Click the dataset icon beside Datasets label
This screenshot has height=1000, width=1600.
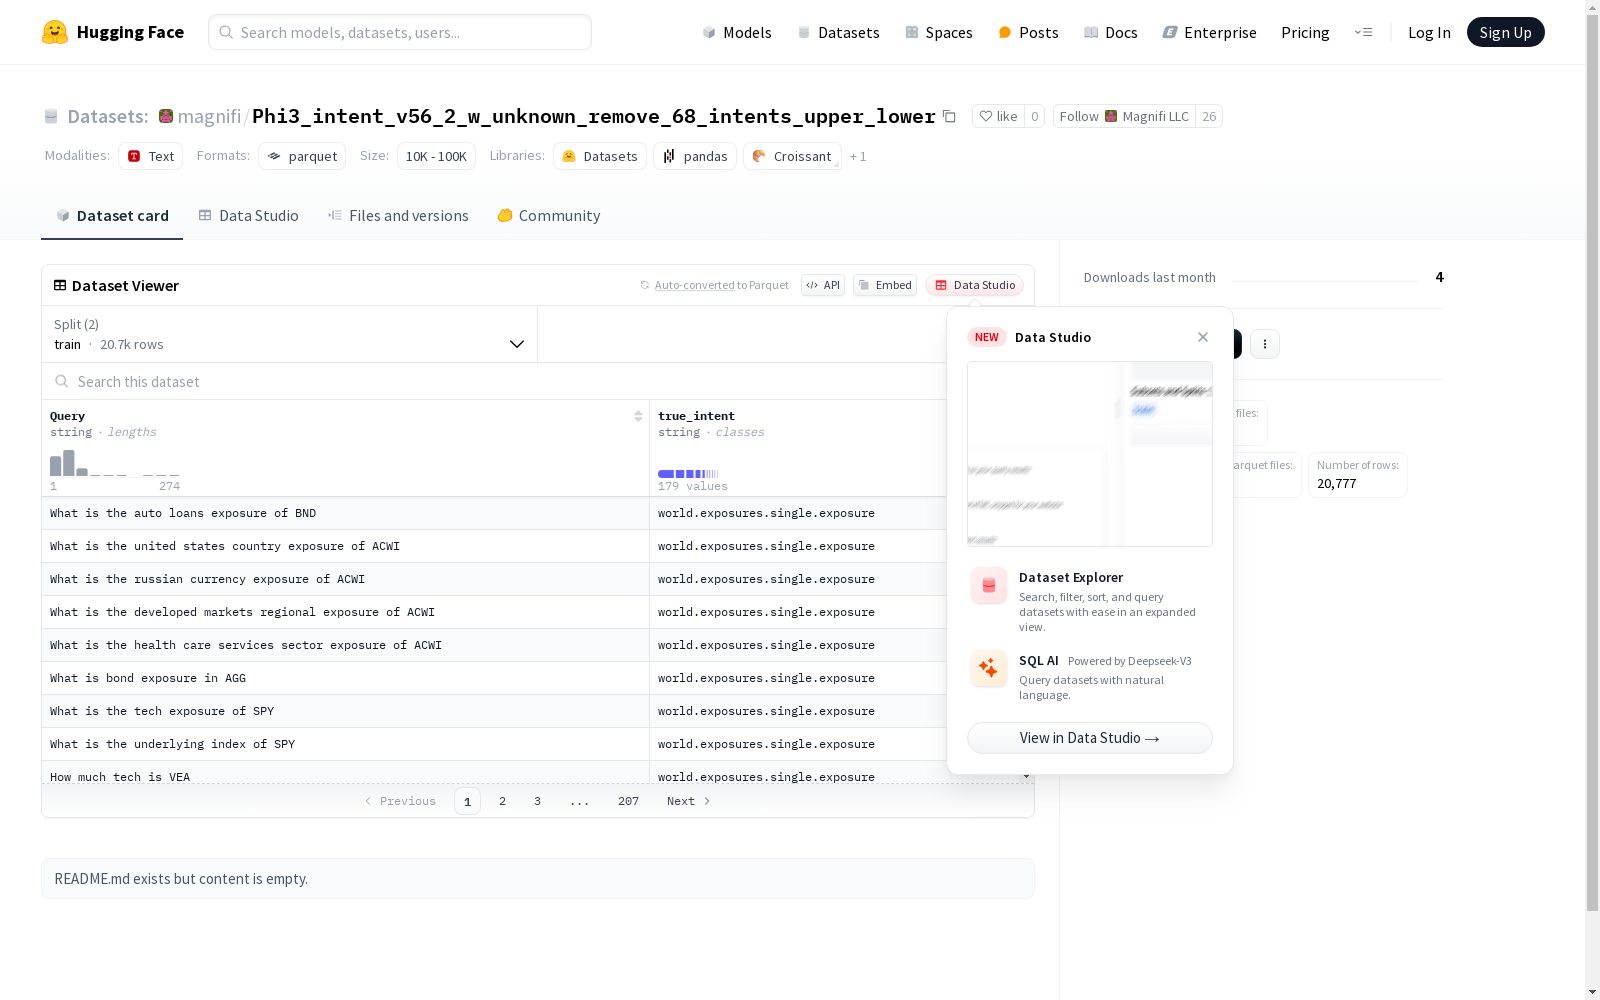[x=51, y=116]
